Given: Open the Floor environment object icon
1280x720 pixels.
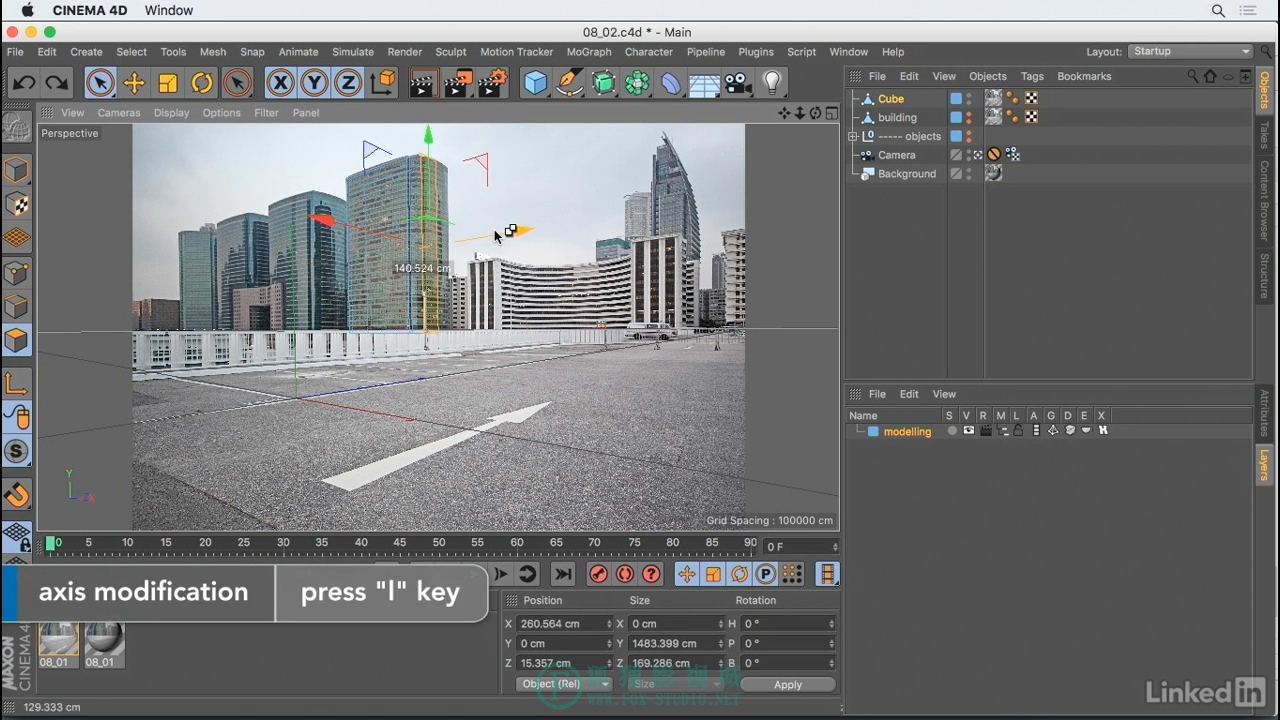Looking at the screenshot, I should [704, 83].
